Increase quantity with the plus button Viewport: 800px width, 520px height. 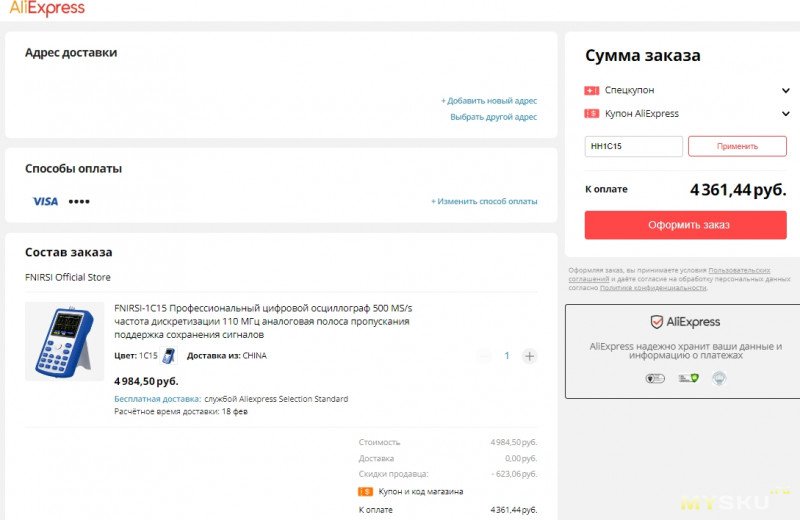click(530, 356)
